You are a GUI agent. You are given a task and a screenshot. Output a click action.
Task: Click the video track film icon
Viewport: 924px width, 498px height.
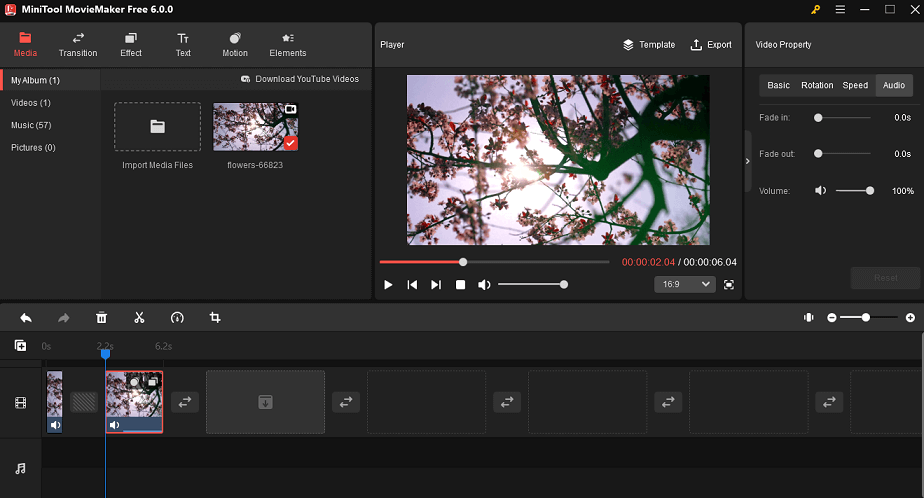pos(21,403)
